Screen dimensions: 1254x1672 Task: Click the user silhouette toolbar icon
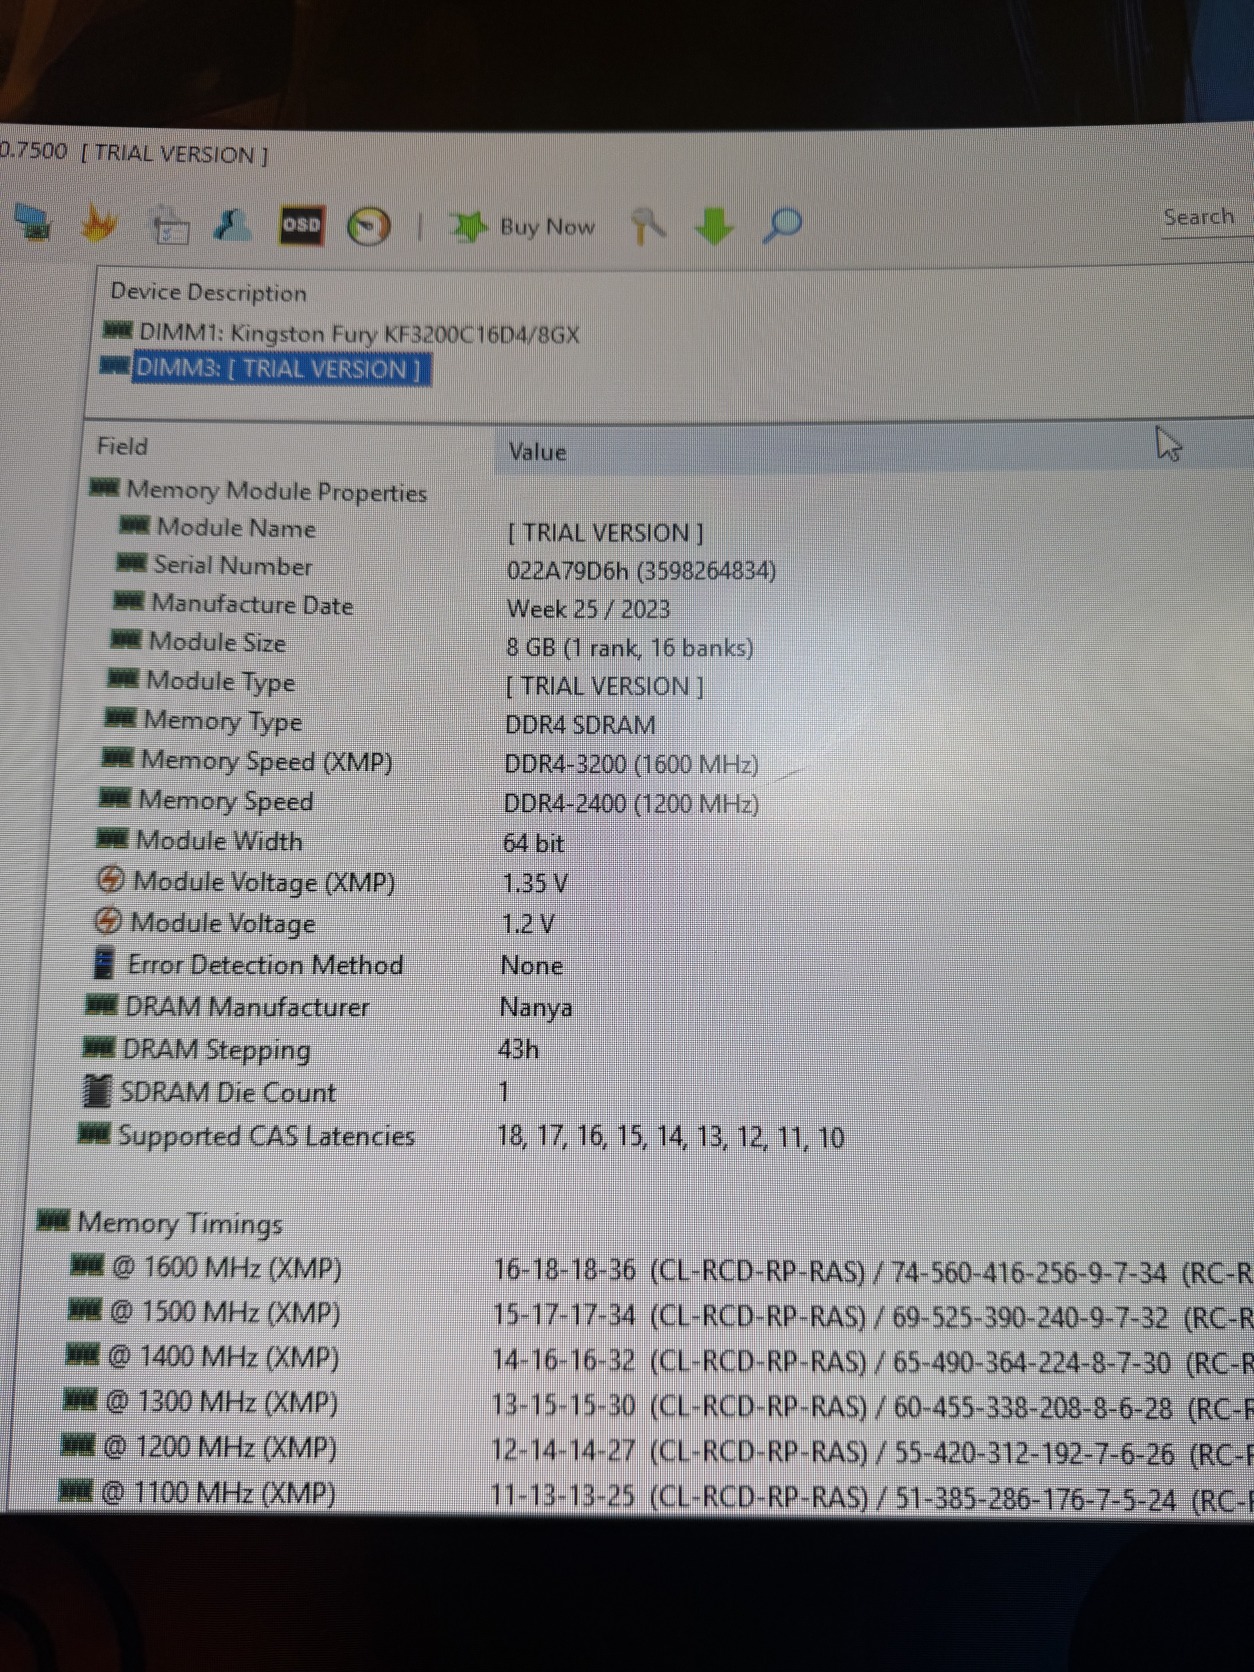tap(232, 225)
